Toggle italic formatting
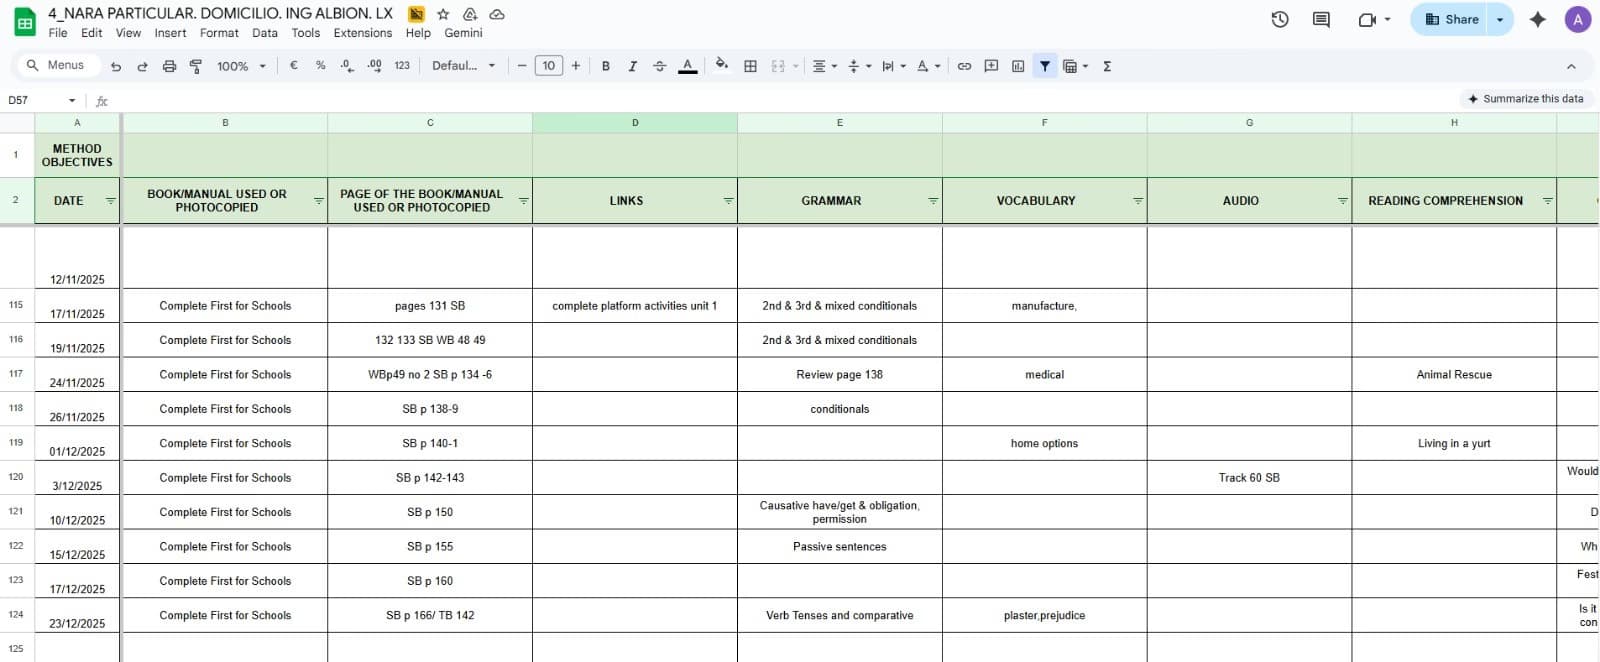 click(x=632, y=66)
